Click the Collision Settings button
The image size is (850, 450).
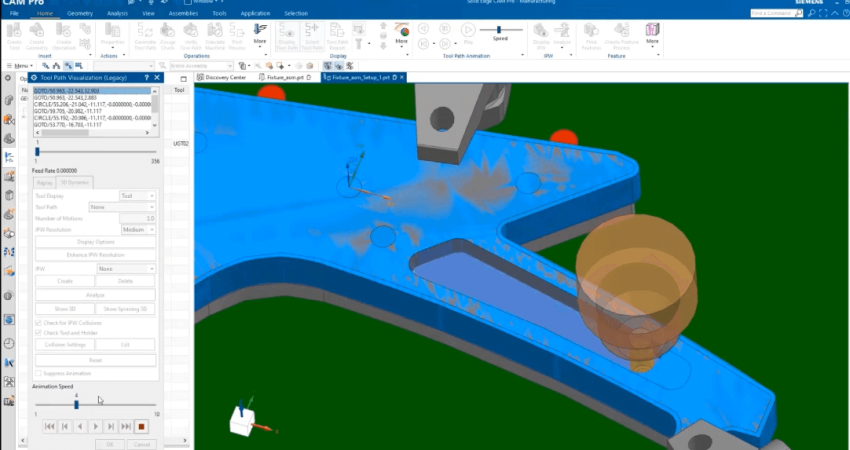(x=65, y=345)
